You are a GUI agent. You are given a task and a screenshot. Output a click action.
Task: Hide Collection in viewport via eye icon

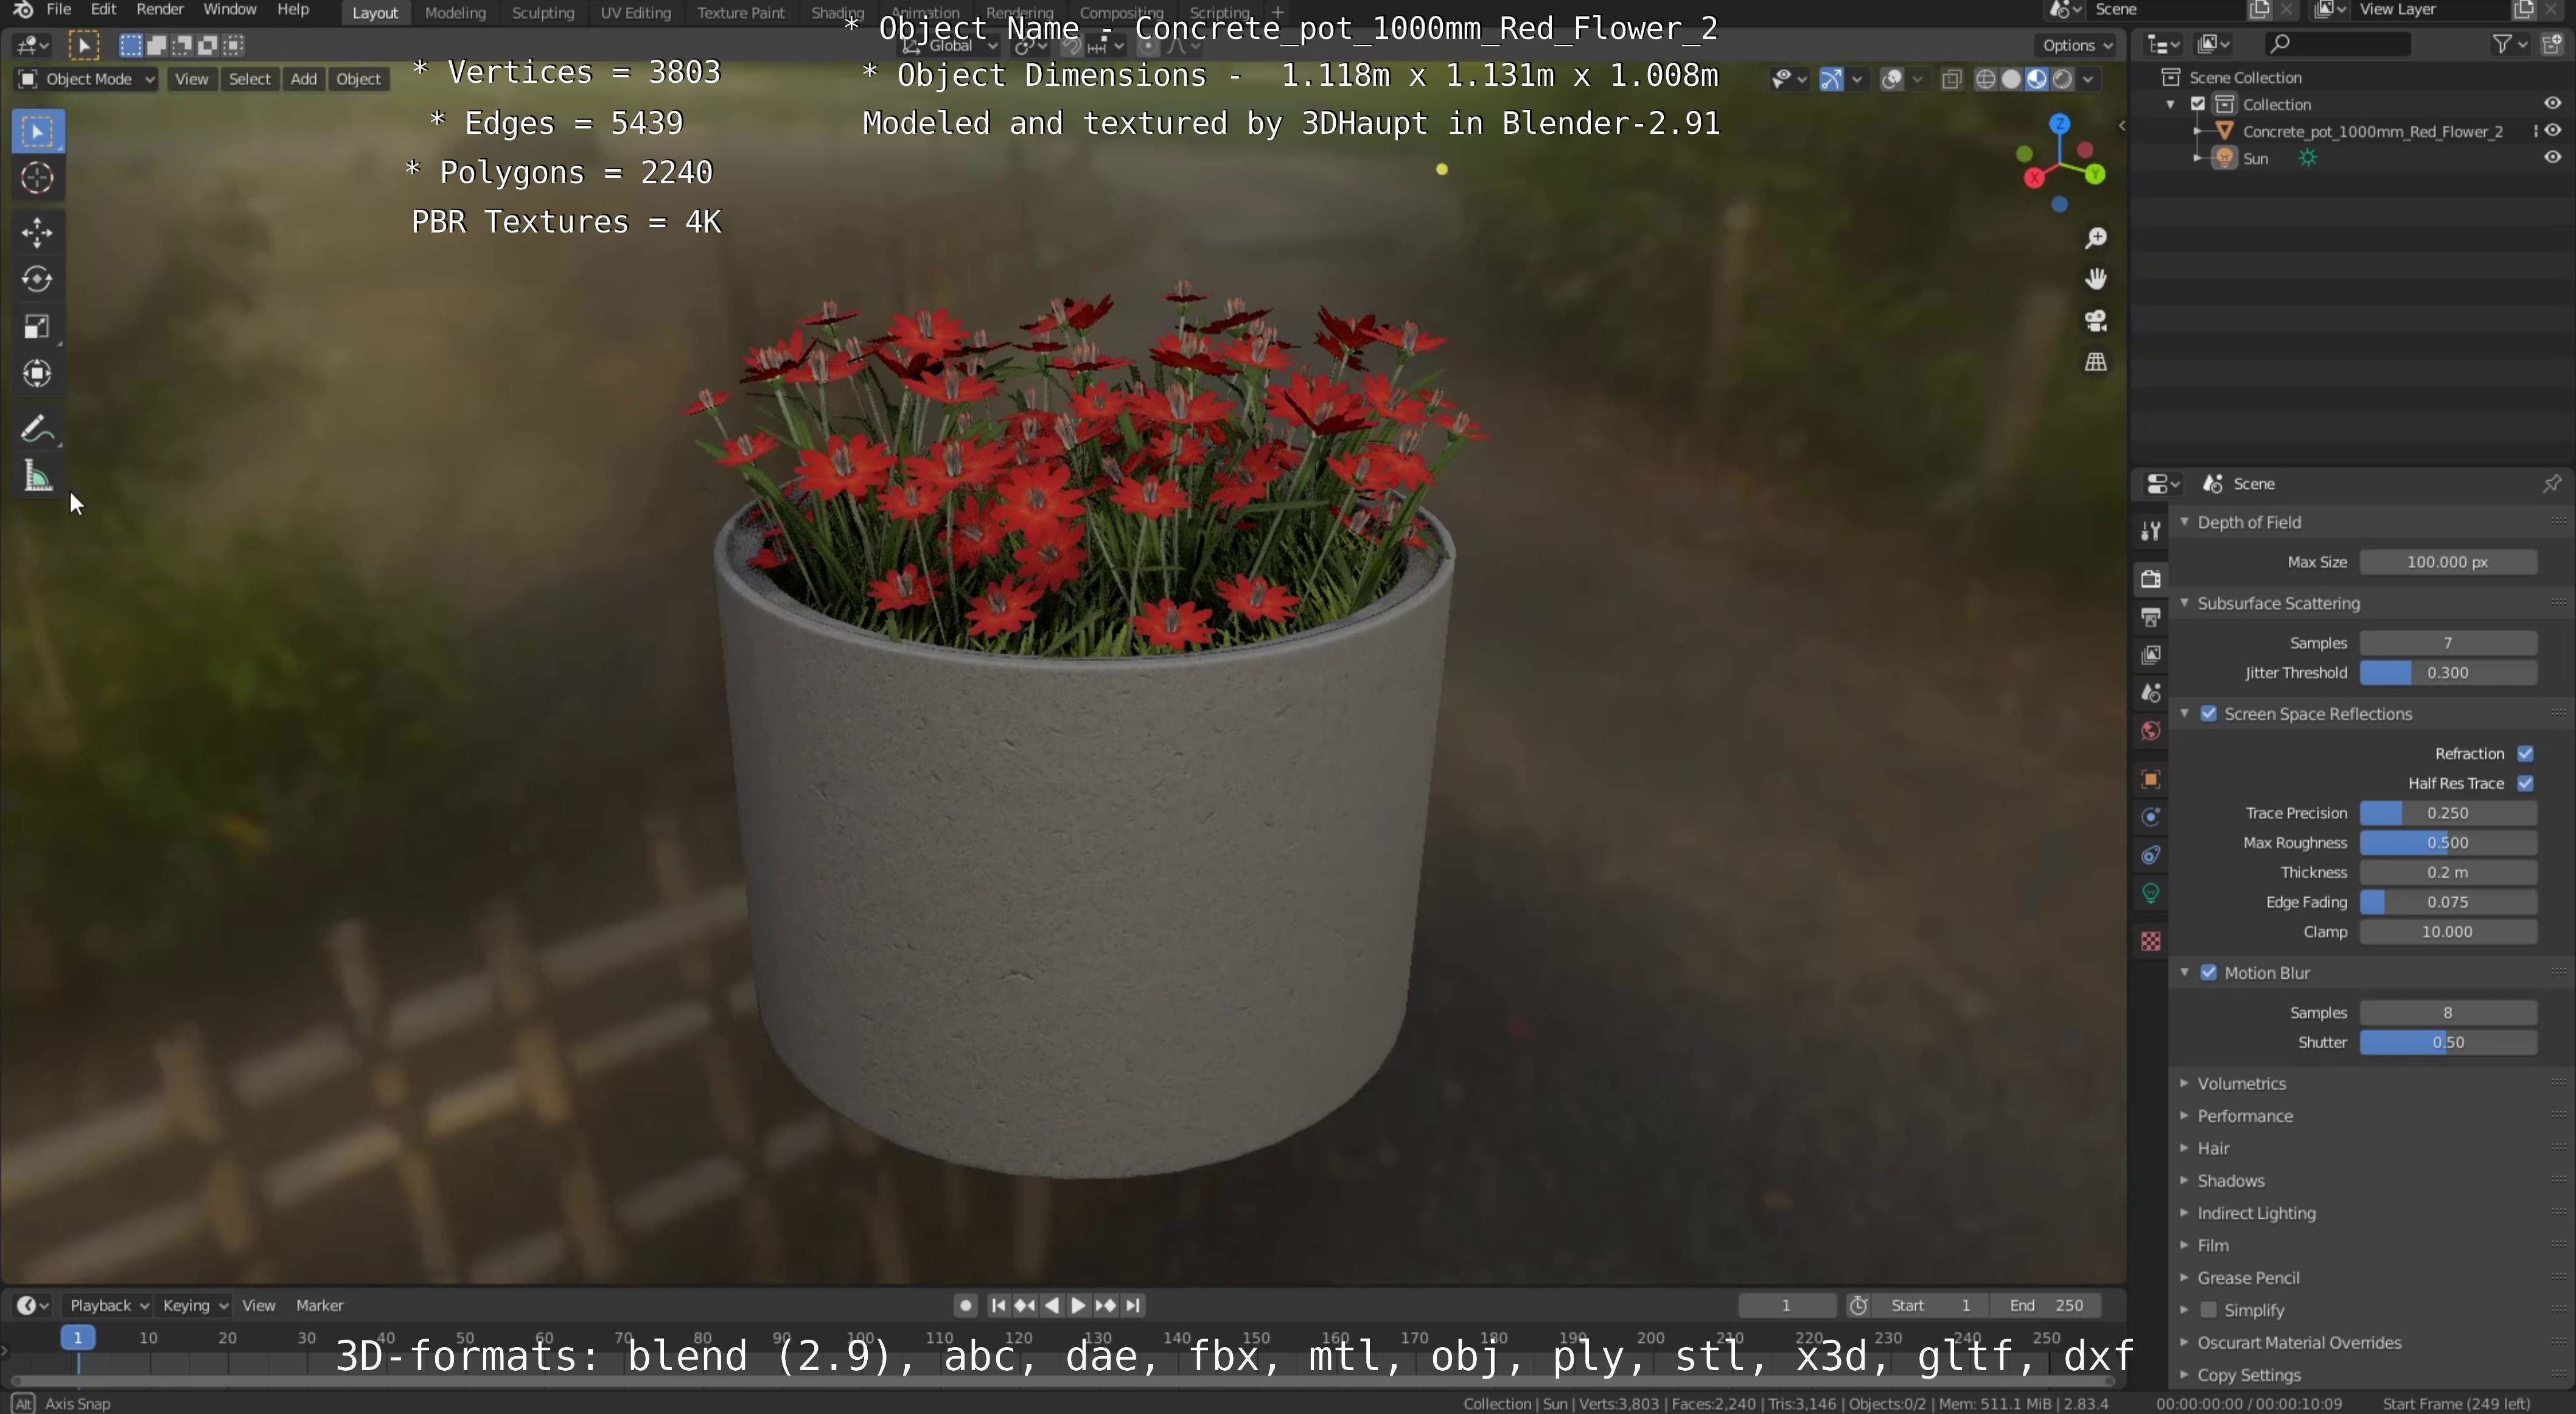pyautogui.click(x=2552, y=103)
